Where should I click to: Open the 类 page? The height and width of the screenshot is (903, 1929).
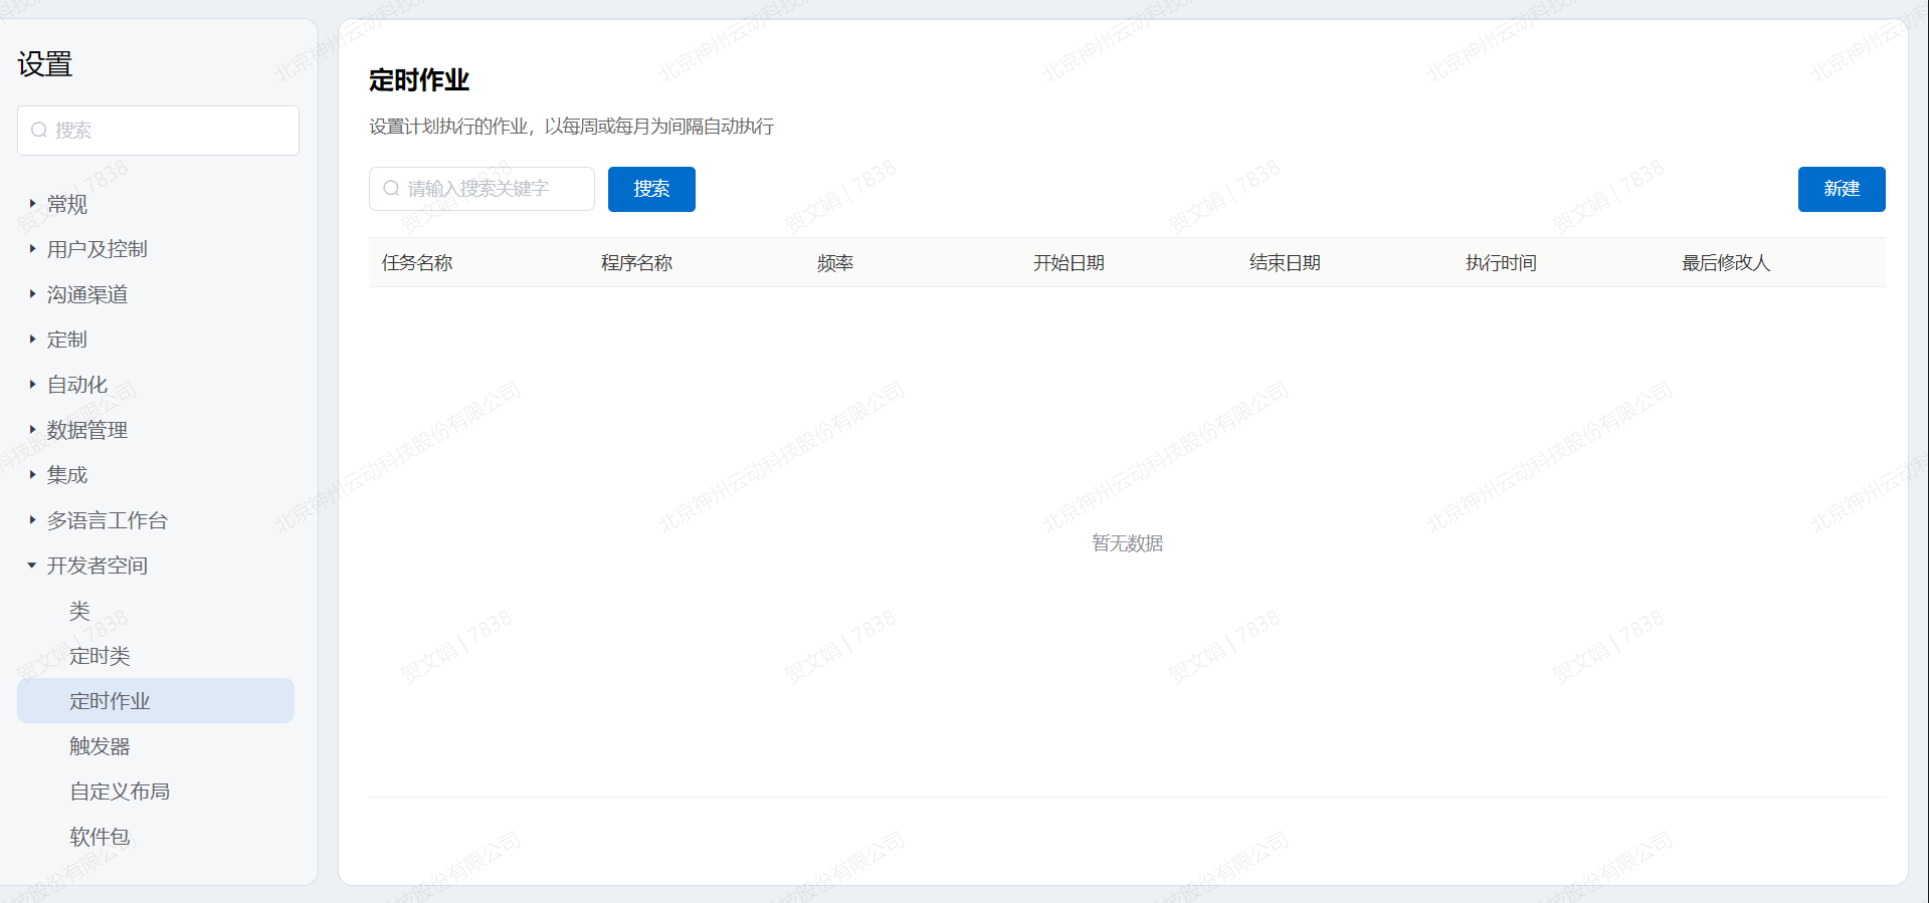pos(80,611)
